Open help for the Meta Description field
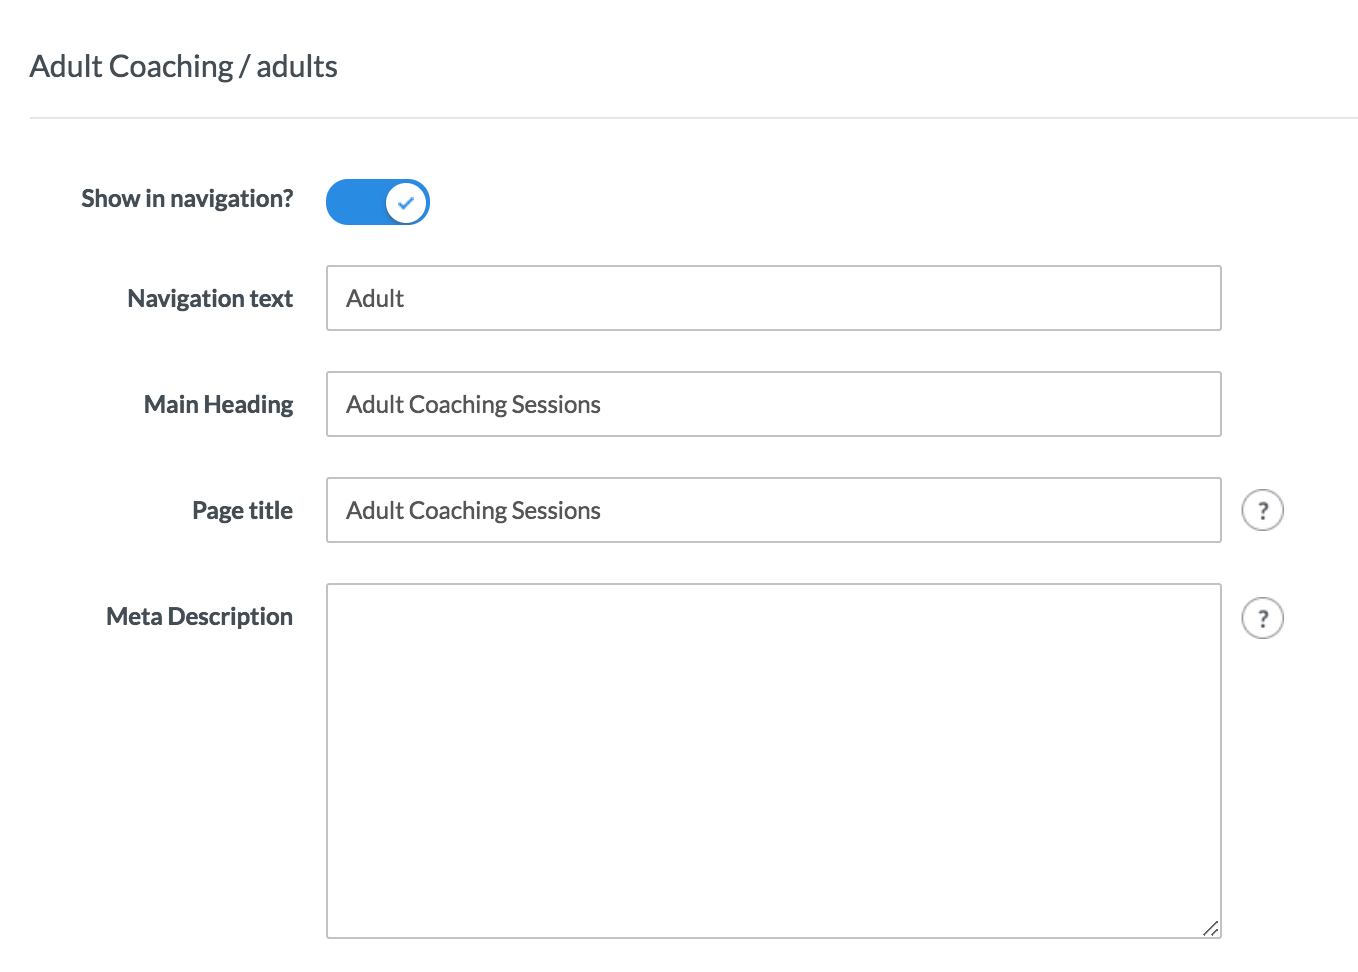The image size is (1358, 972). point(1262,618)
